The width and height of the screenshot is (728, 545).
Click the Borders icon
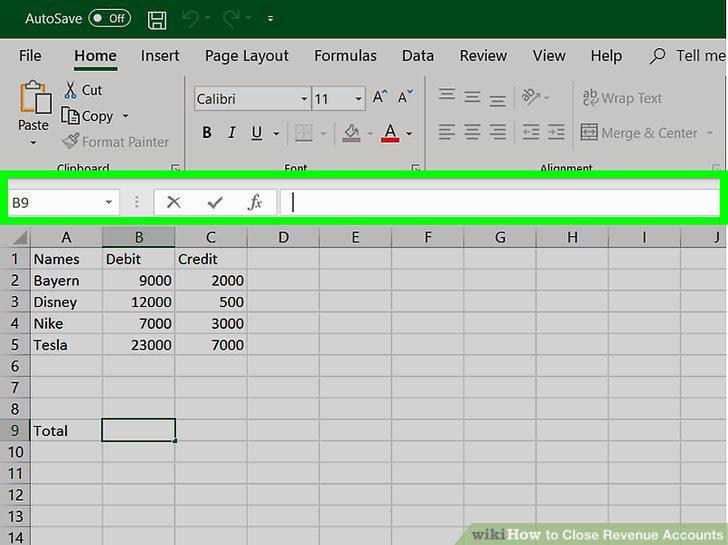click(x=304, y=133)
